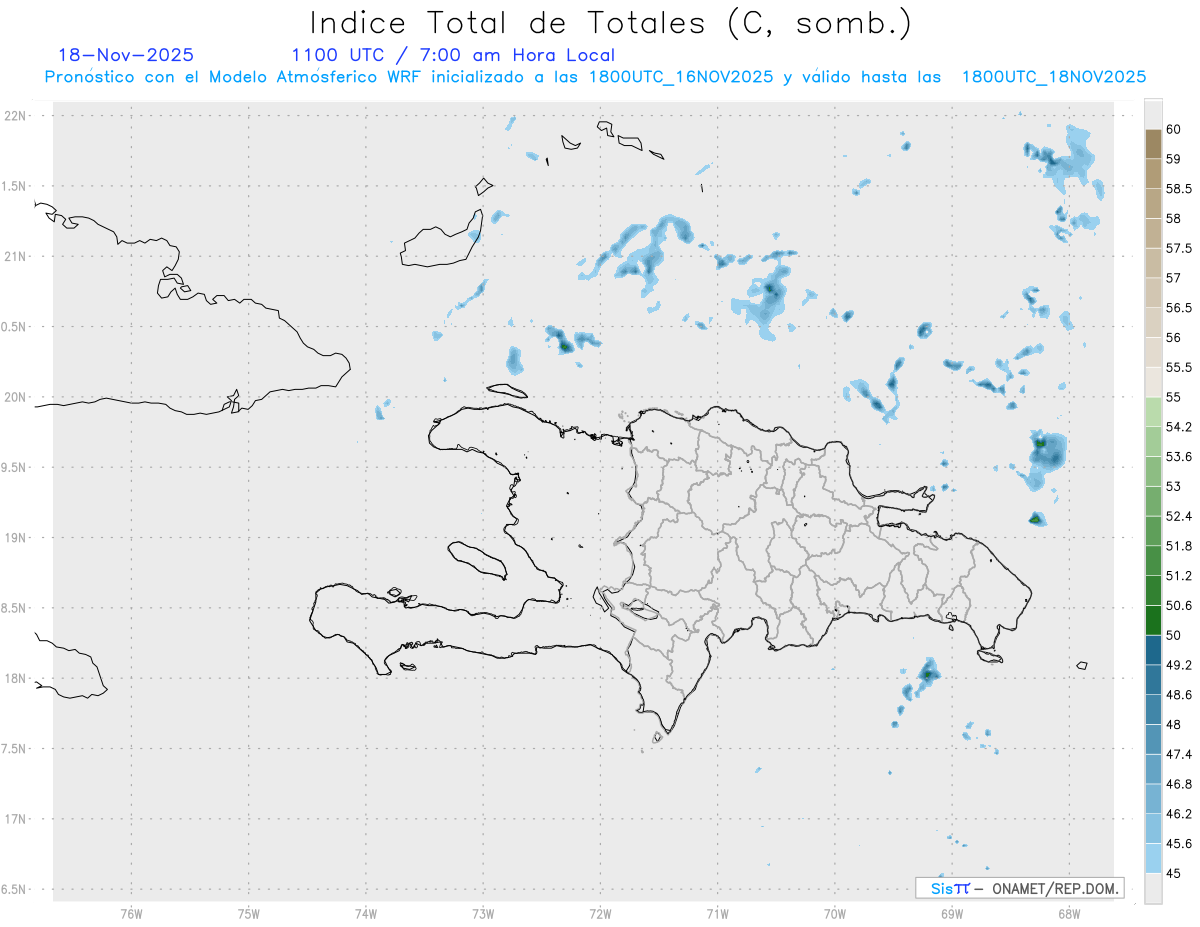Select the '74W' longitude label

point(366,913)
